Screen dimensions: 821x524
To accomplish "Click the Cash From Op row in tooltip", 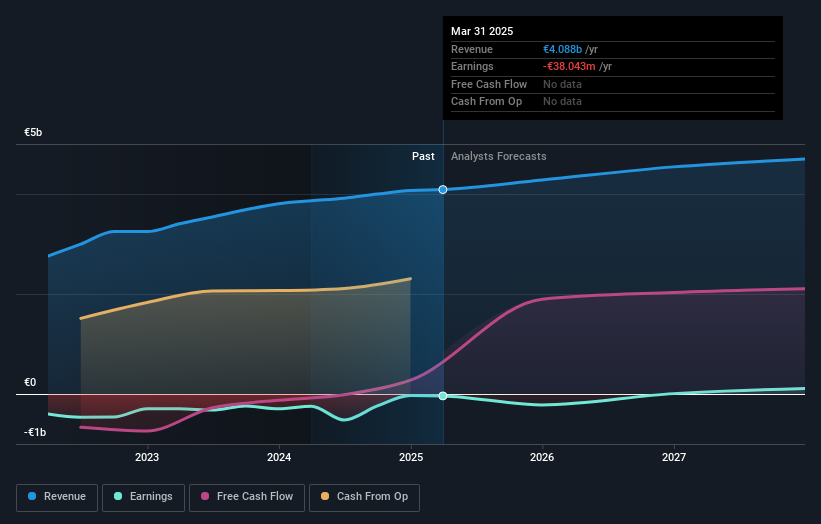I will pyautogui.click(x=613, y=102).
